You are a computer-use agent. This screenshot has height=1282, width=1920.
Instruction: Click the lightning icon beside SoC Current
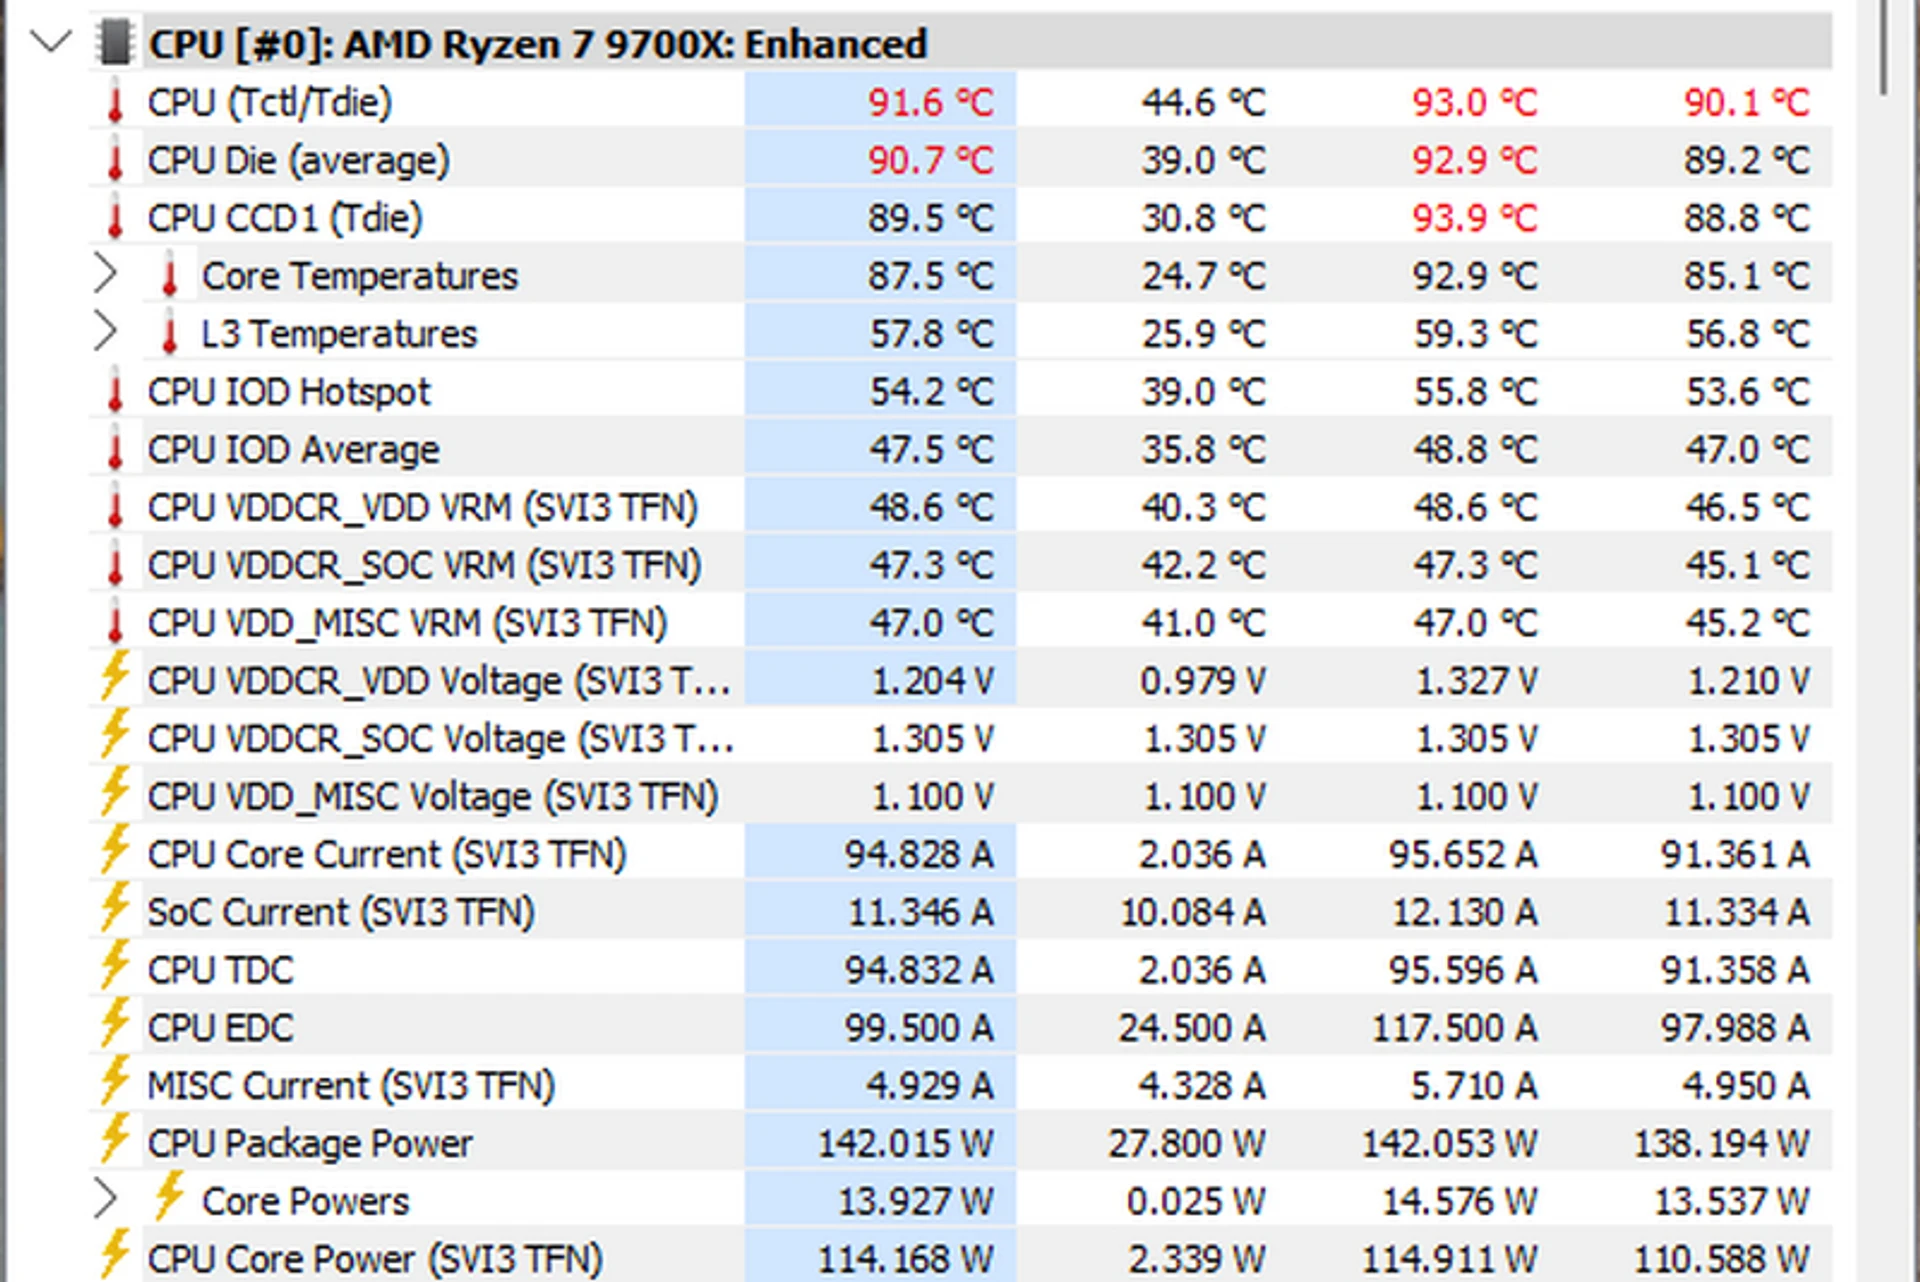(x=115, y=908)
